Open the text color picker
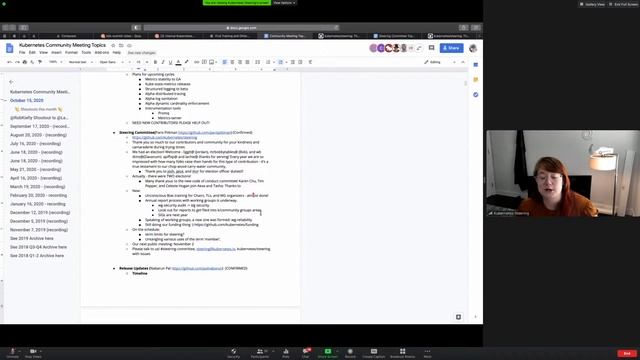This screenshot has height=360, width=640. (178, 62)
